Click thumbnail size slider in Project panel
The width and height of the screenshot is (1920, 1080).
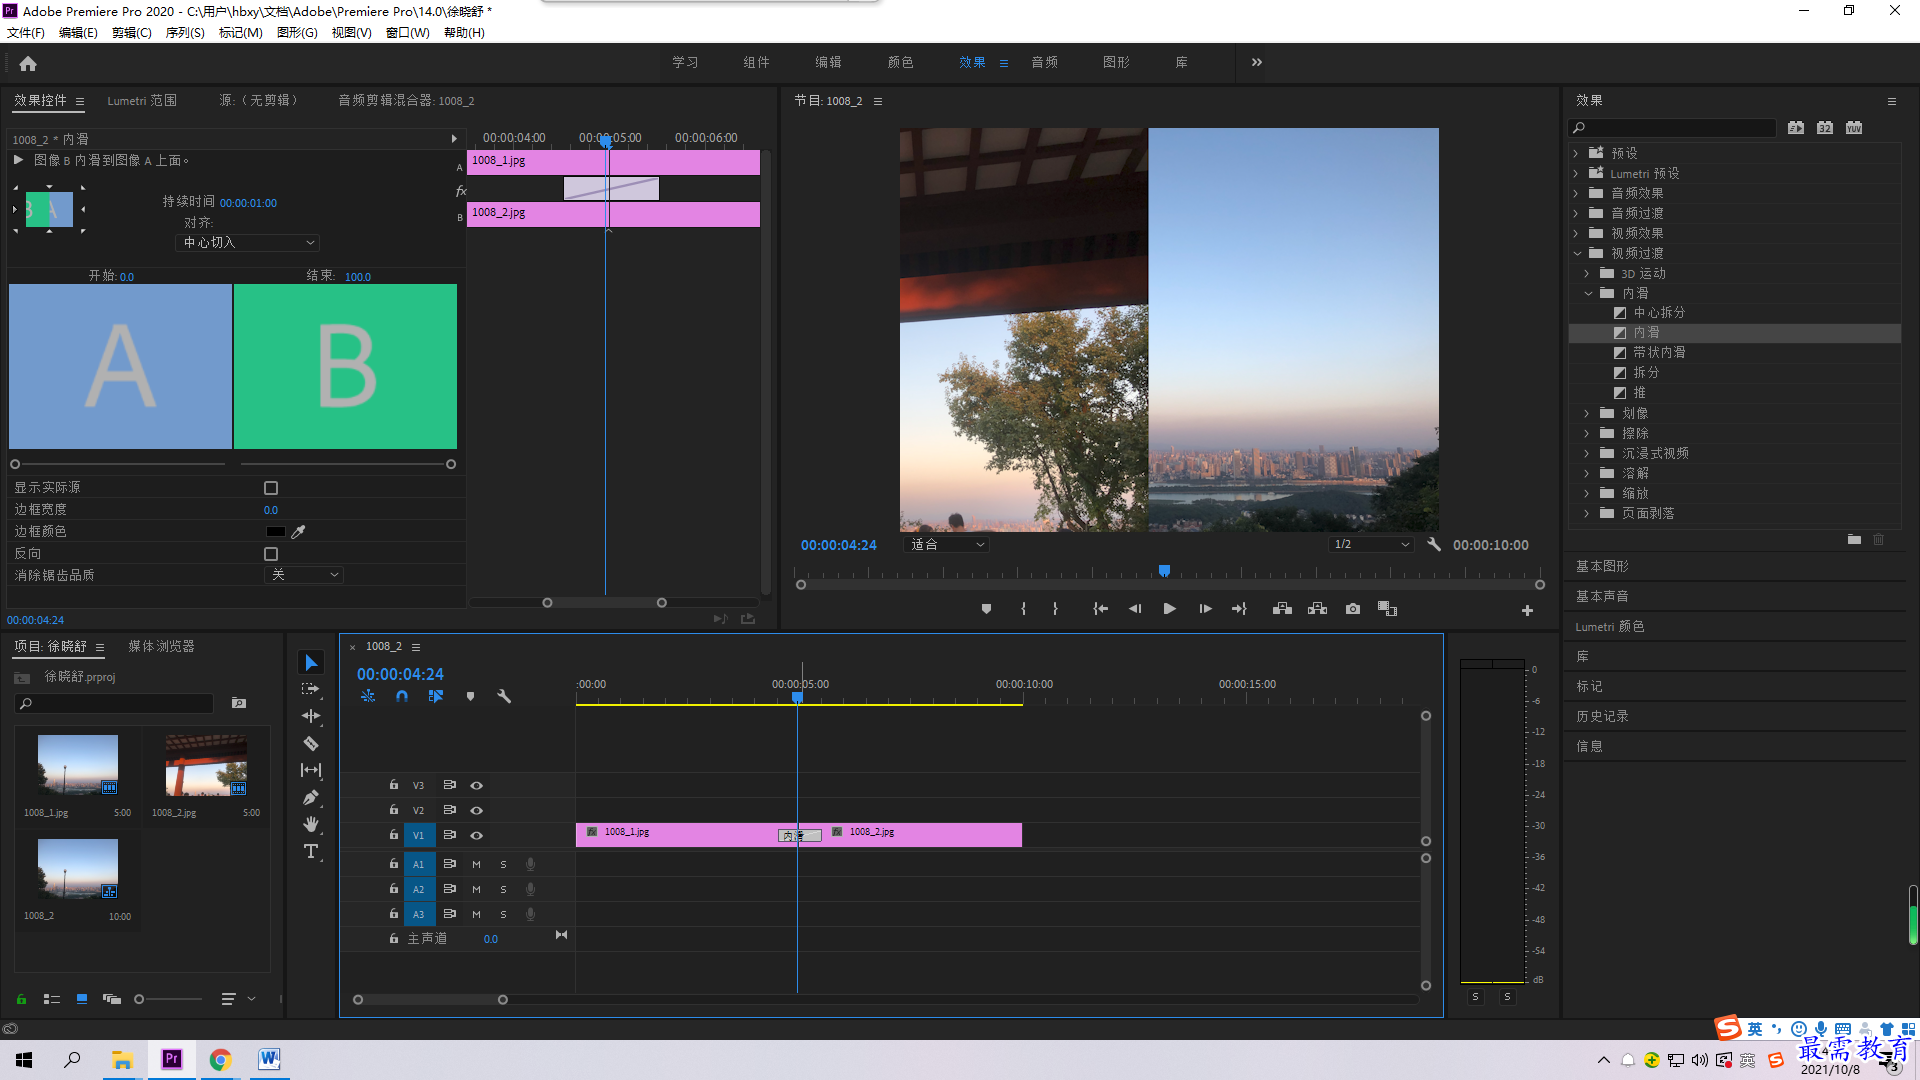[168, 999]
